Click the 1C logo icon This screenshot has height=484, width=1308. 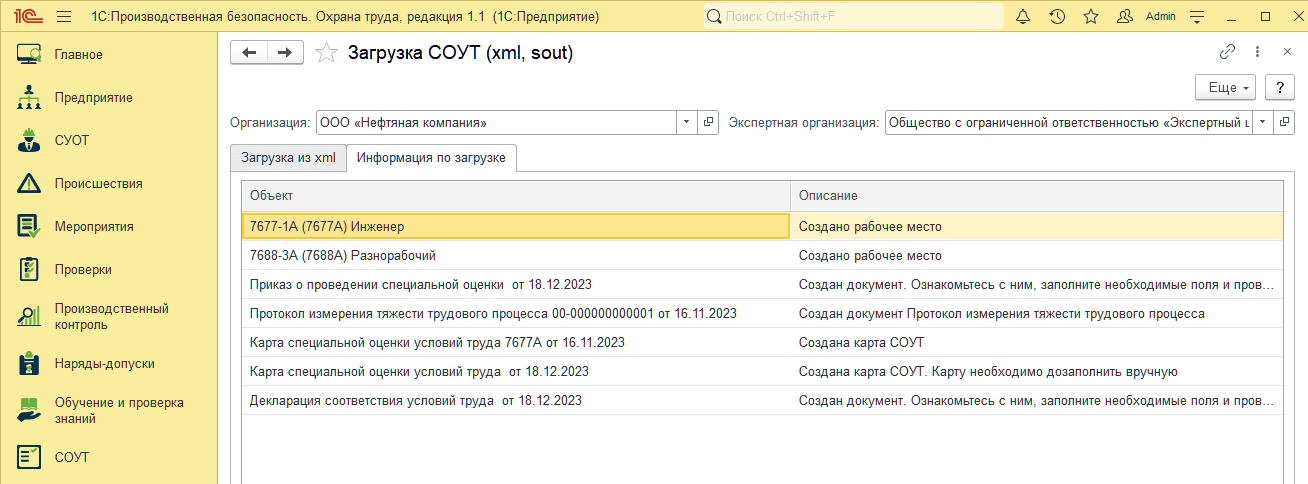point(27,17)
